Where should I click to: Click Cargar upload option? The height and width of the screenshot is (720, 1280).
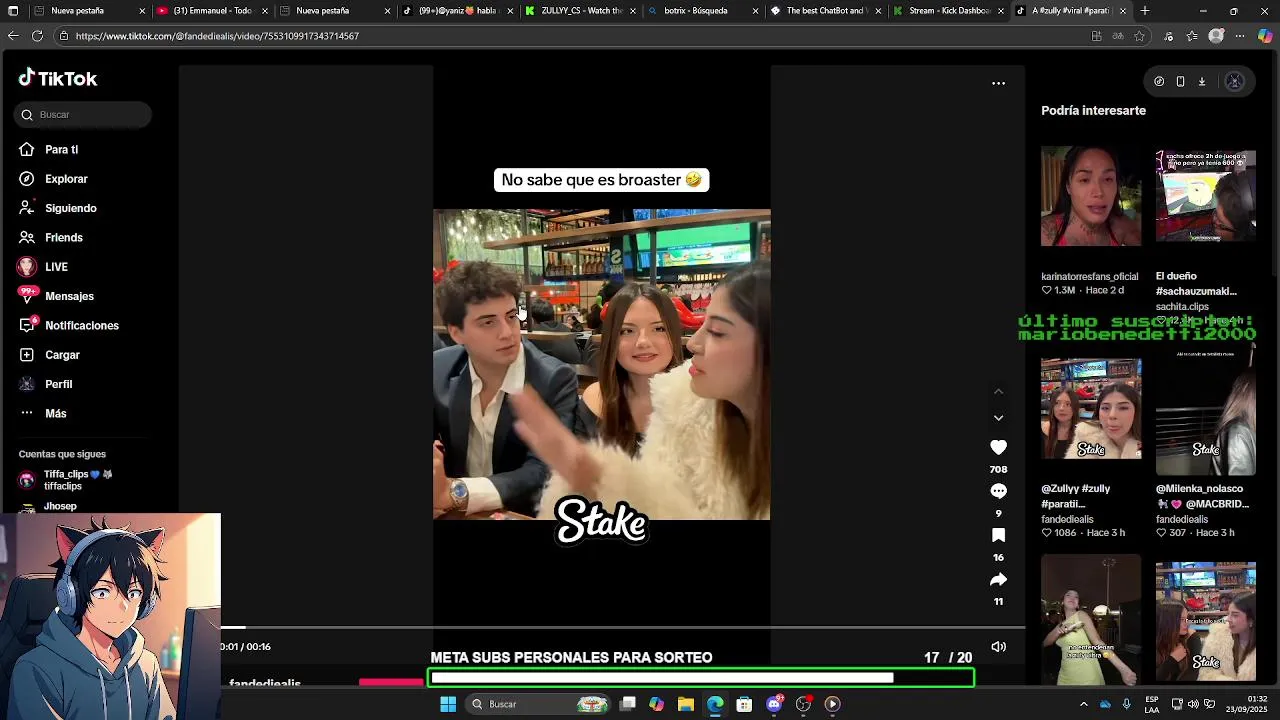pos(62,355)
